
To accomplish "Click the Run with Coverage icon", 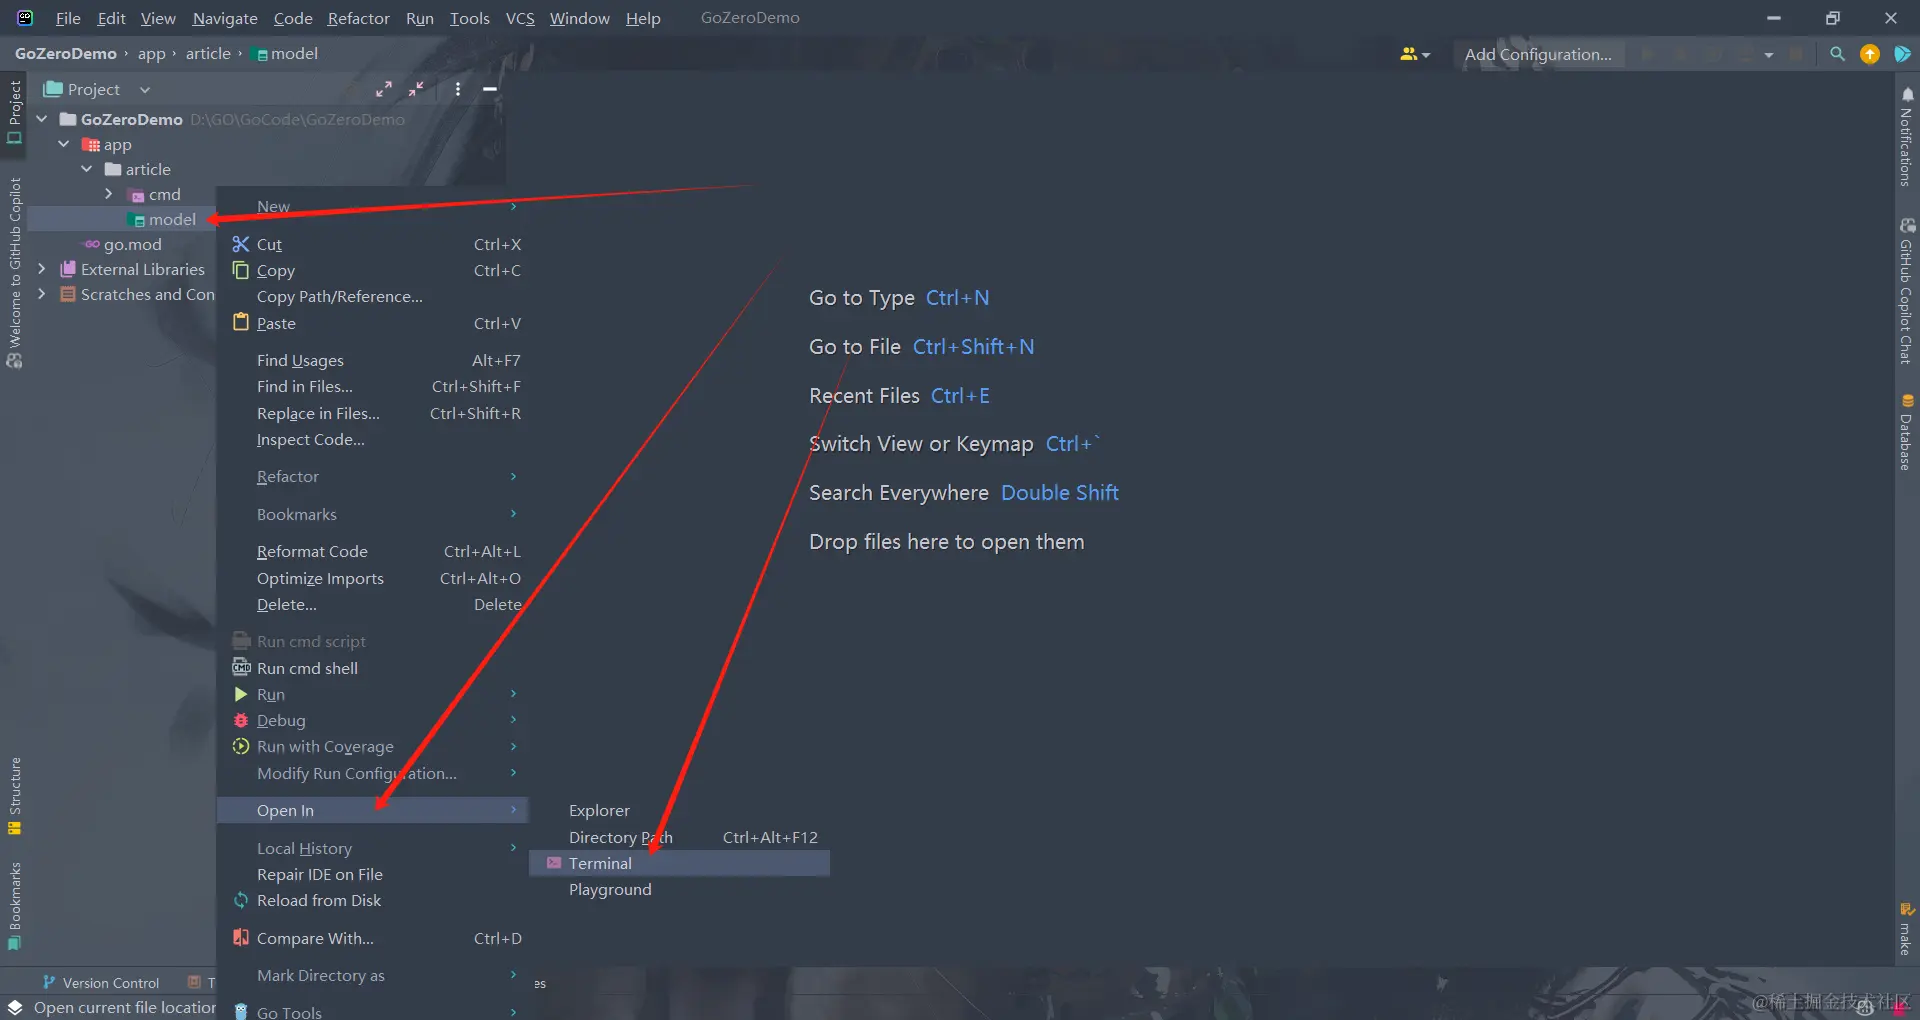I will (240, 746).
